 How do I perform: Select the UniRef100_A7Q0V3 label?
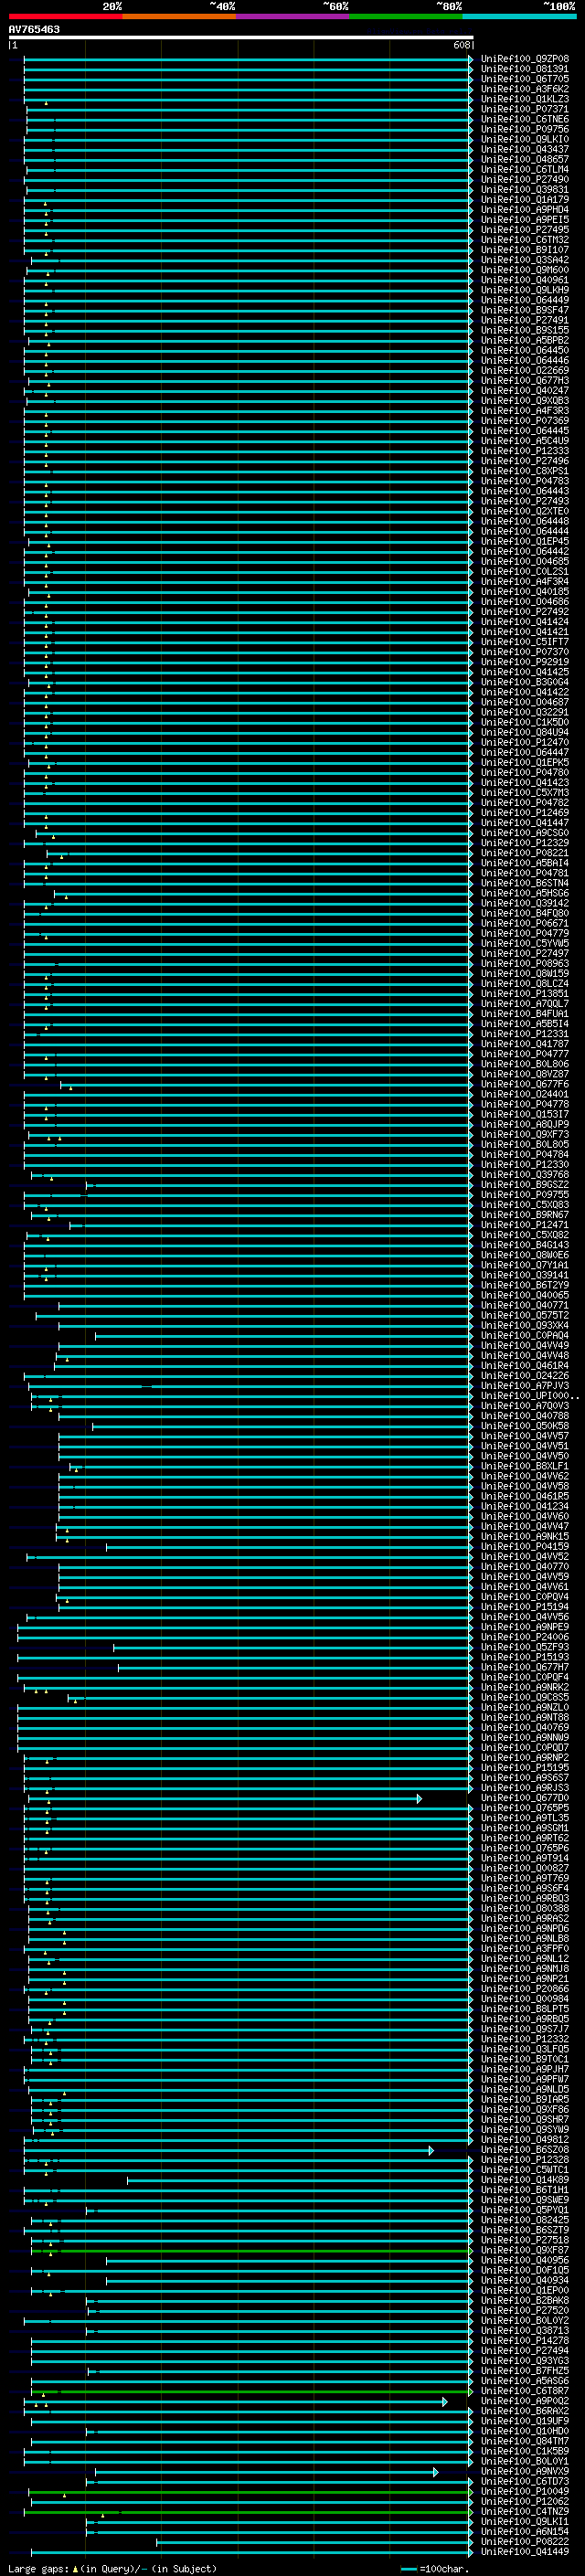[x=524, y=1406]
